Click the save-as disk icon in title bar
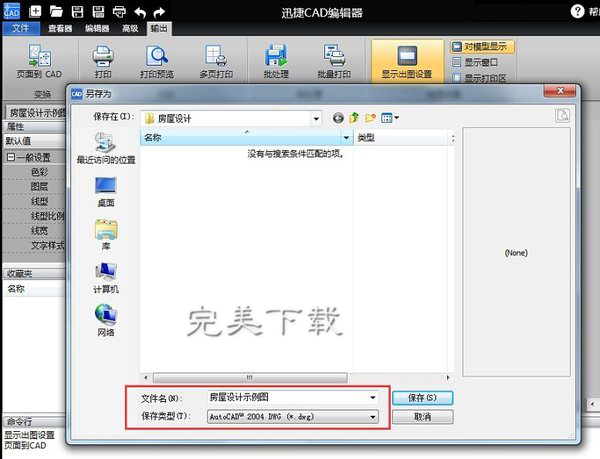The width and height of the screenshot is (600, 459). point(98,11)
